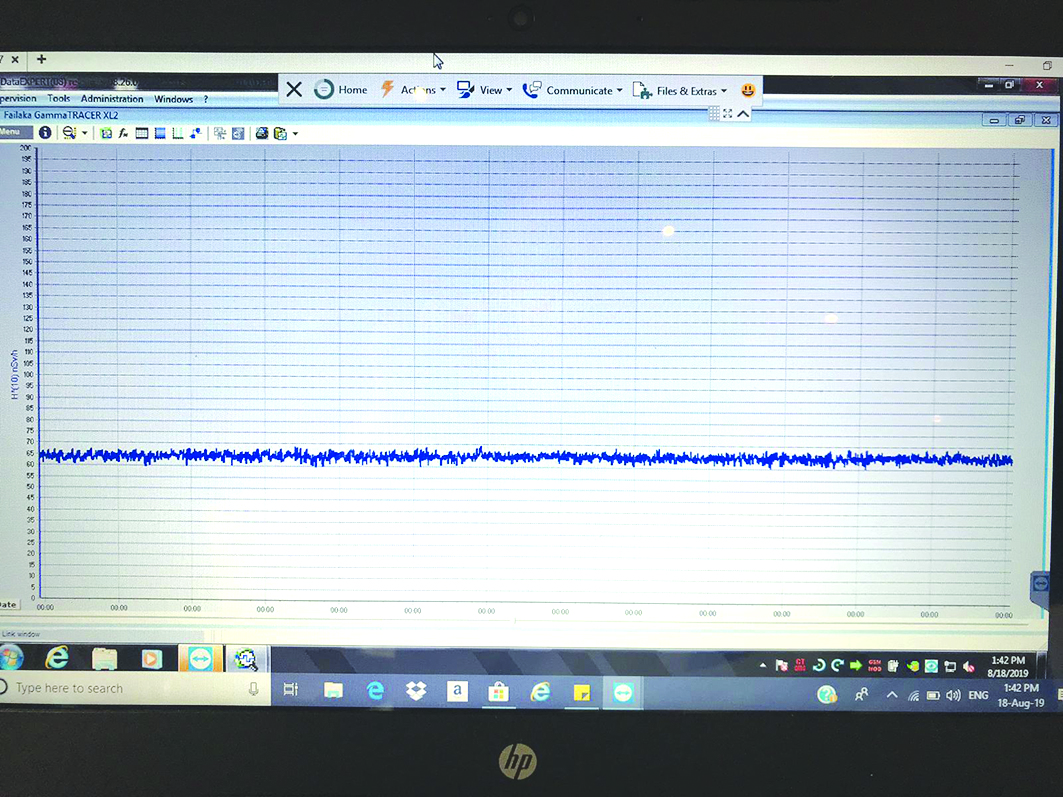The image size is (1063, 797).
Task: Collapse the TeamViewer toolbar with chevron
Action: coord(743,113)
